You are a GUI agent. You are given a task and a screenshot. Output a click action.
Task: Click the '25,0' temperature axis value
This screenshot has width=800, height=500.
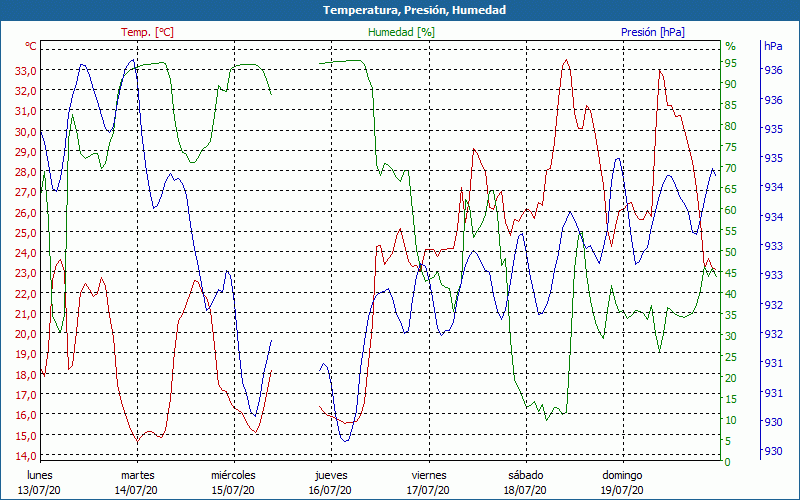pyautogui.click(x=25, y=233)
